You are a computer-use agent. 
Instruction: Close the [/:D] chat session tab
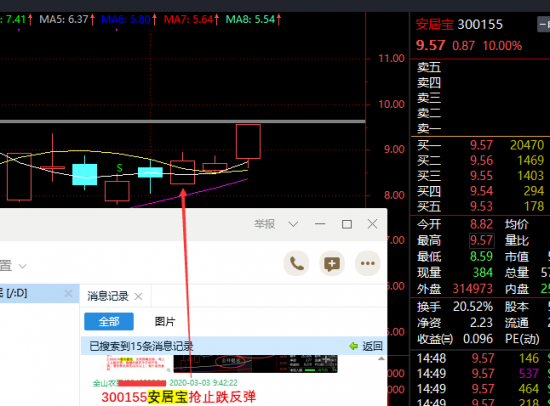(69, 293)
